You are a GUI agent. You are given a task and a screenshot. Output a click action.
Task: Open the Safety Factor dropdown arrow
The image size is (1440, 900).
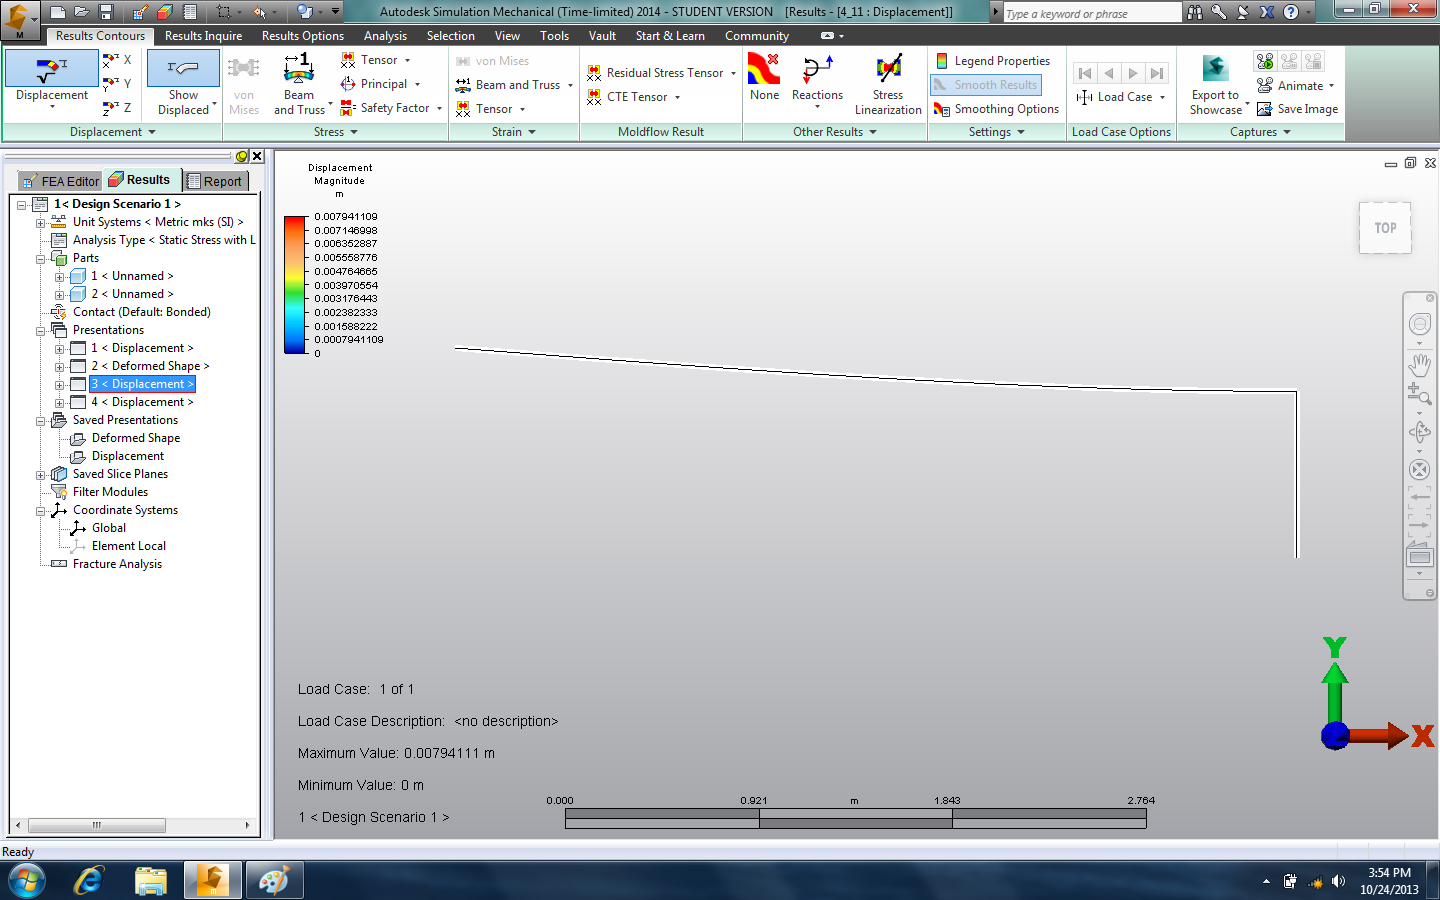[x=439, y=108]
